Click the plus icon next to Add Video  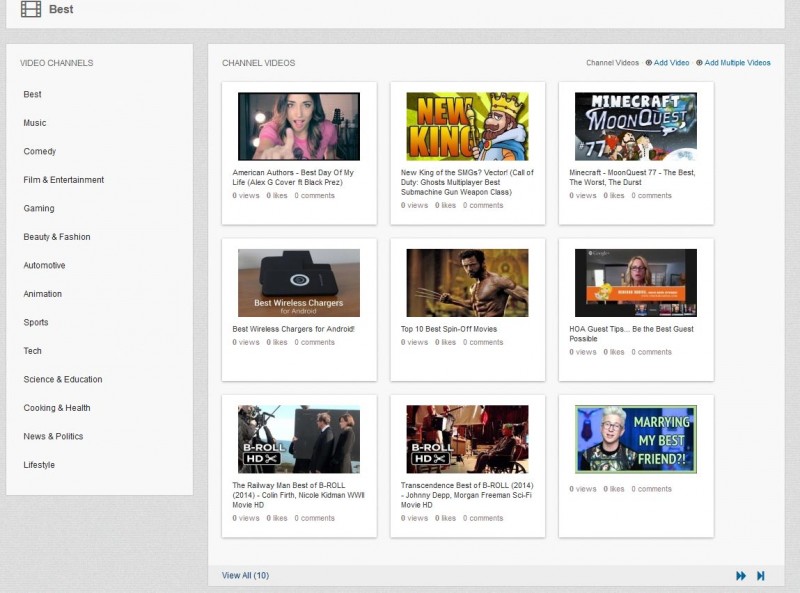point(648,63)
